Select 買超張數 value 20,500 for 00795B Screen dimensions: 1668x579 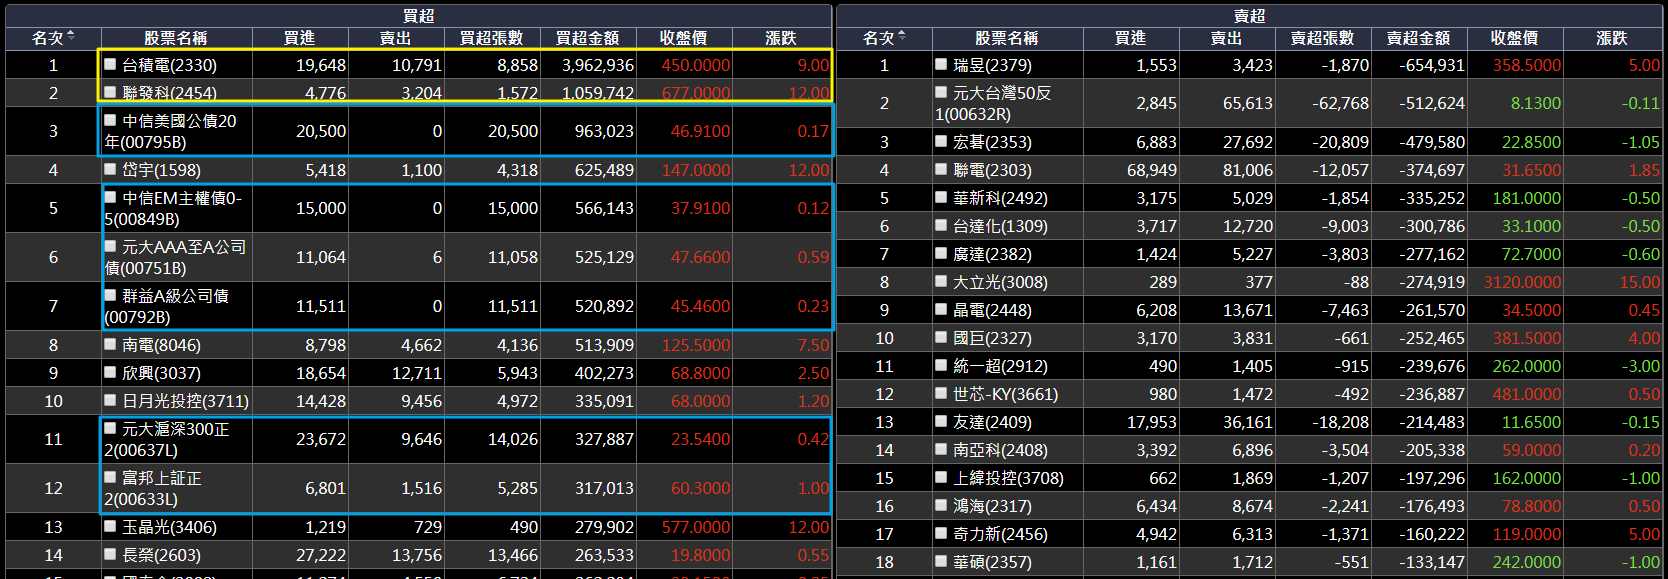click(x=513, y=131)
